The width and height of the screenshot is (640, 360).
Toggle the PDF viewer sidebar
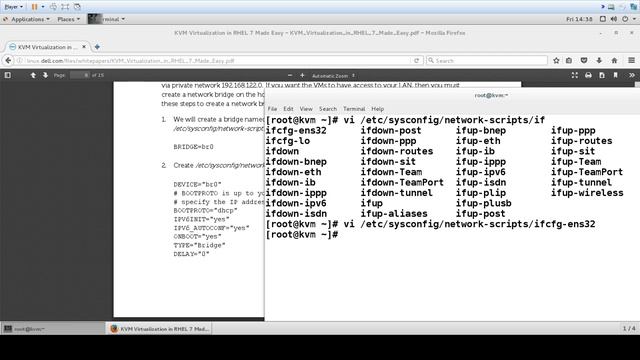tap(7, 75)
